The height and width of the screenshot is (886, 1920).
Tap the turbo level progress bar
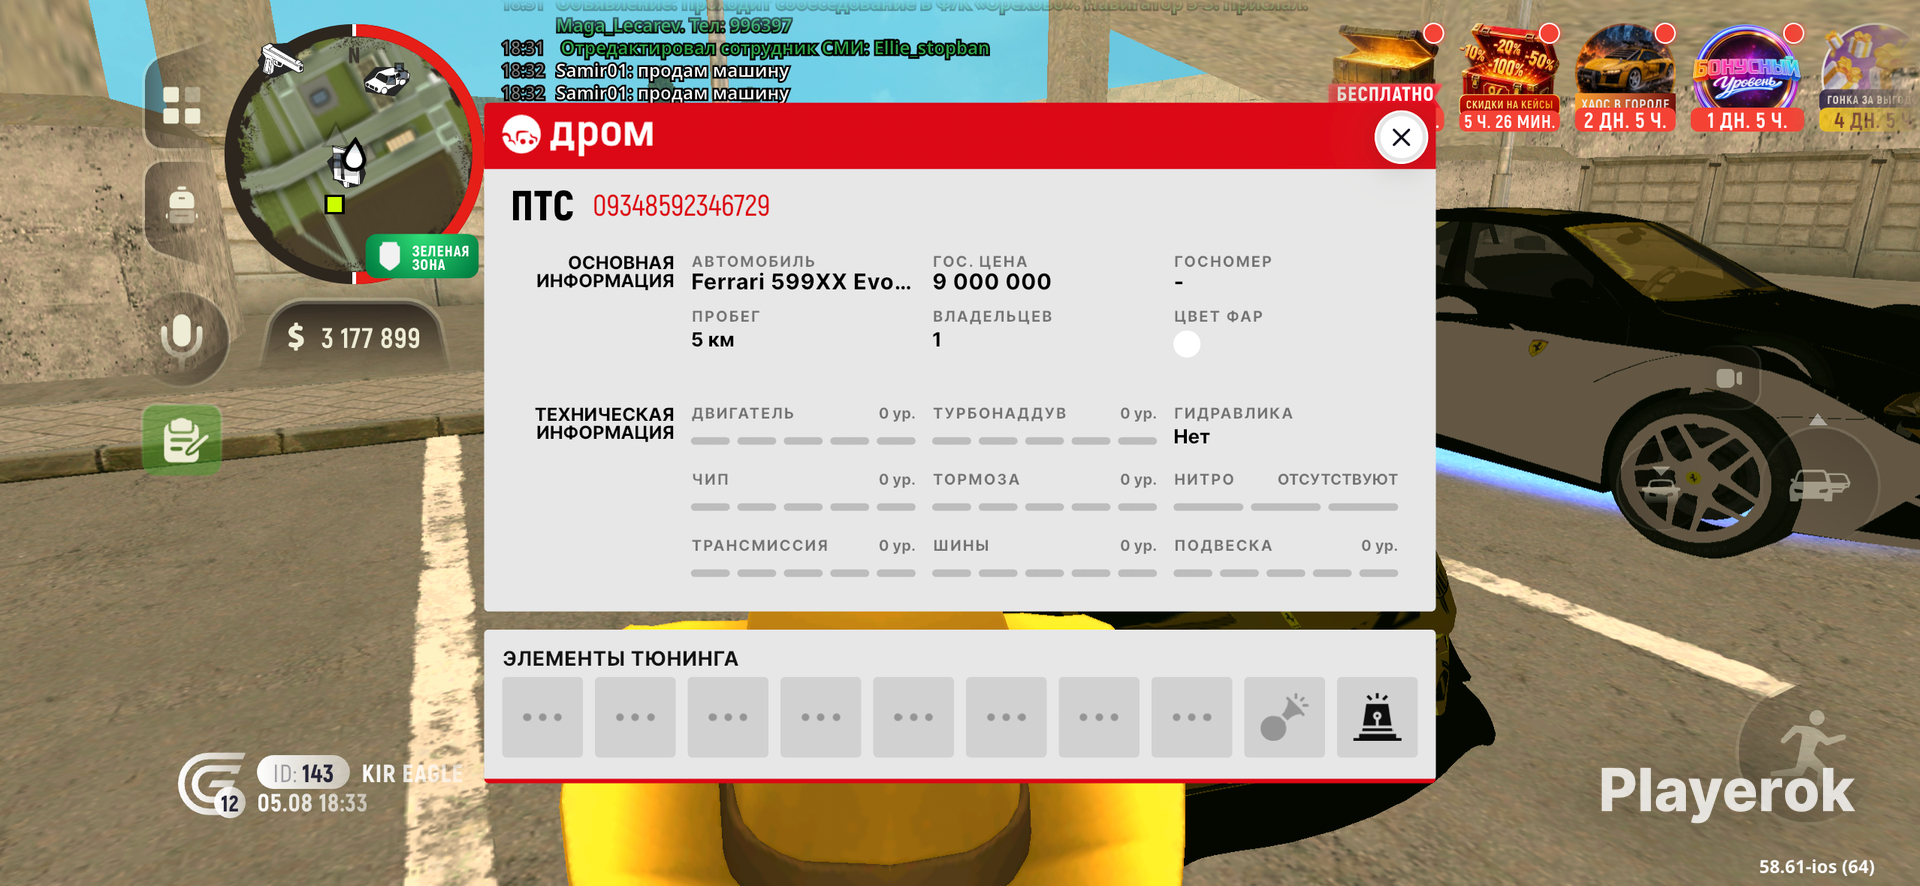[x=1045, y=441]
